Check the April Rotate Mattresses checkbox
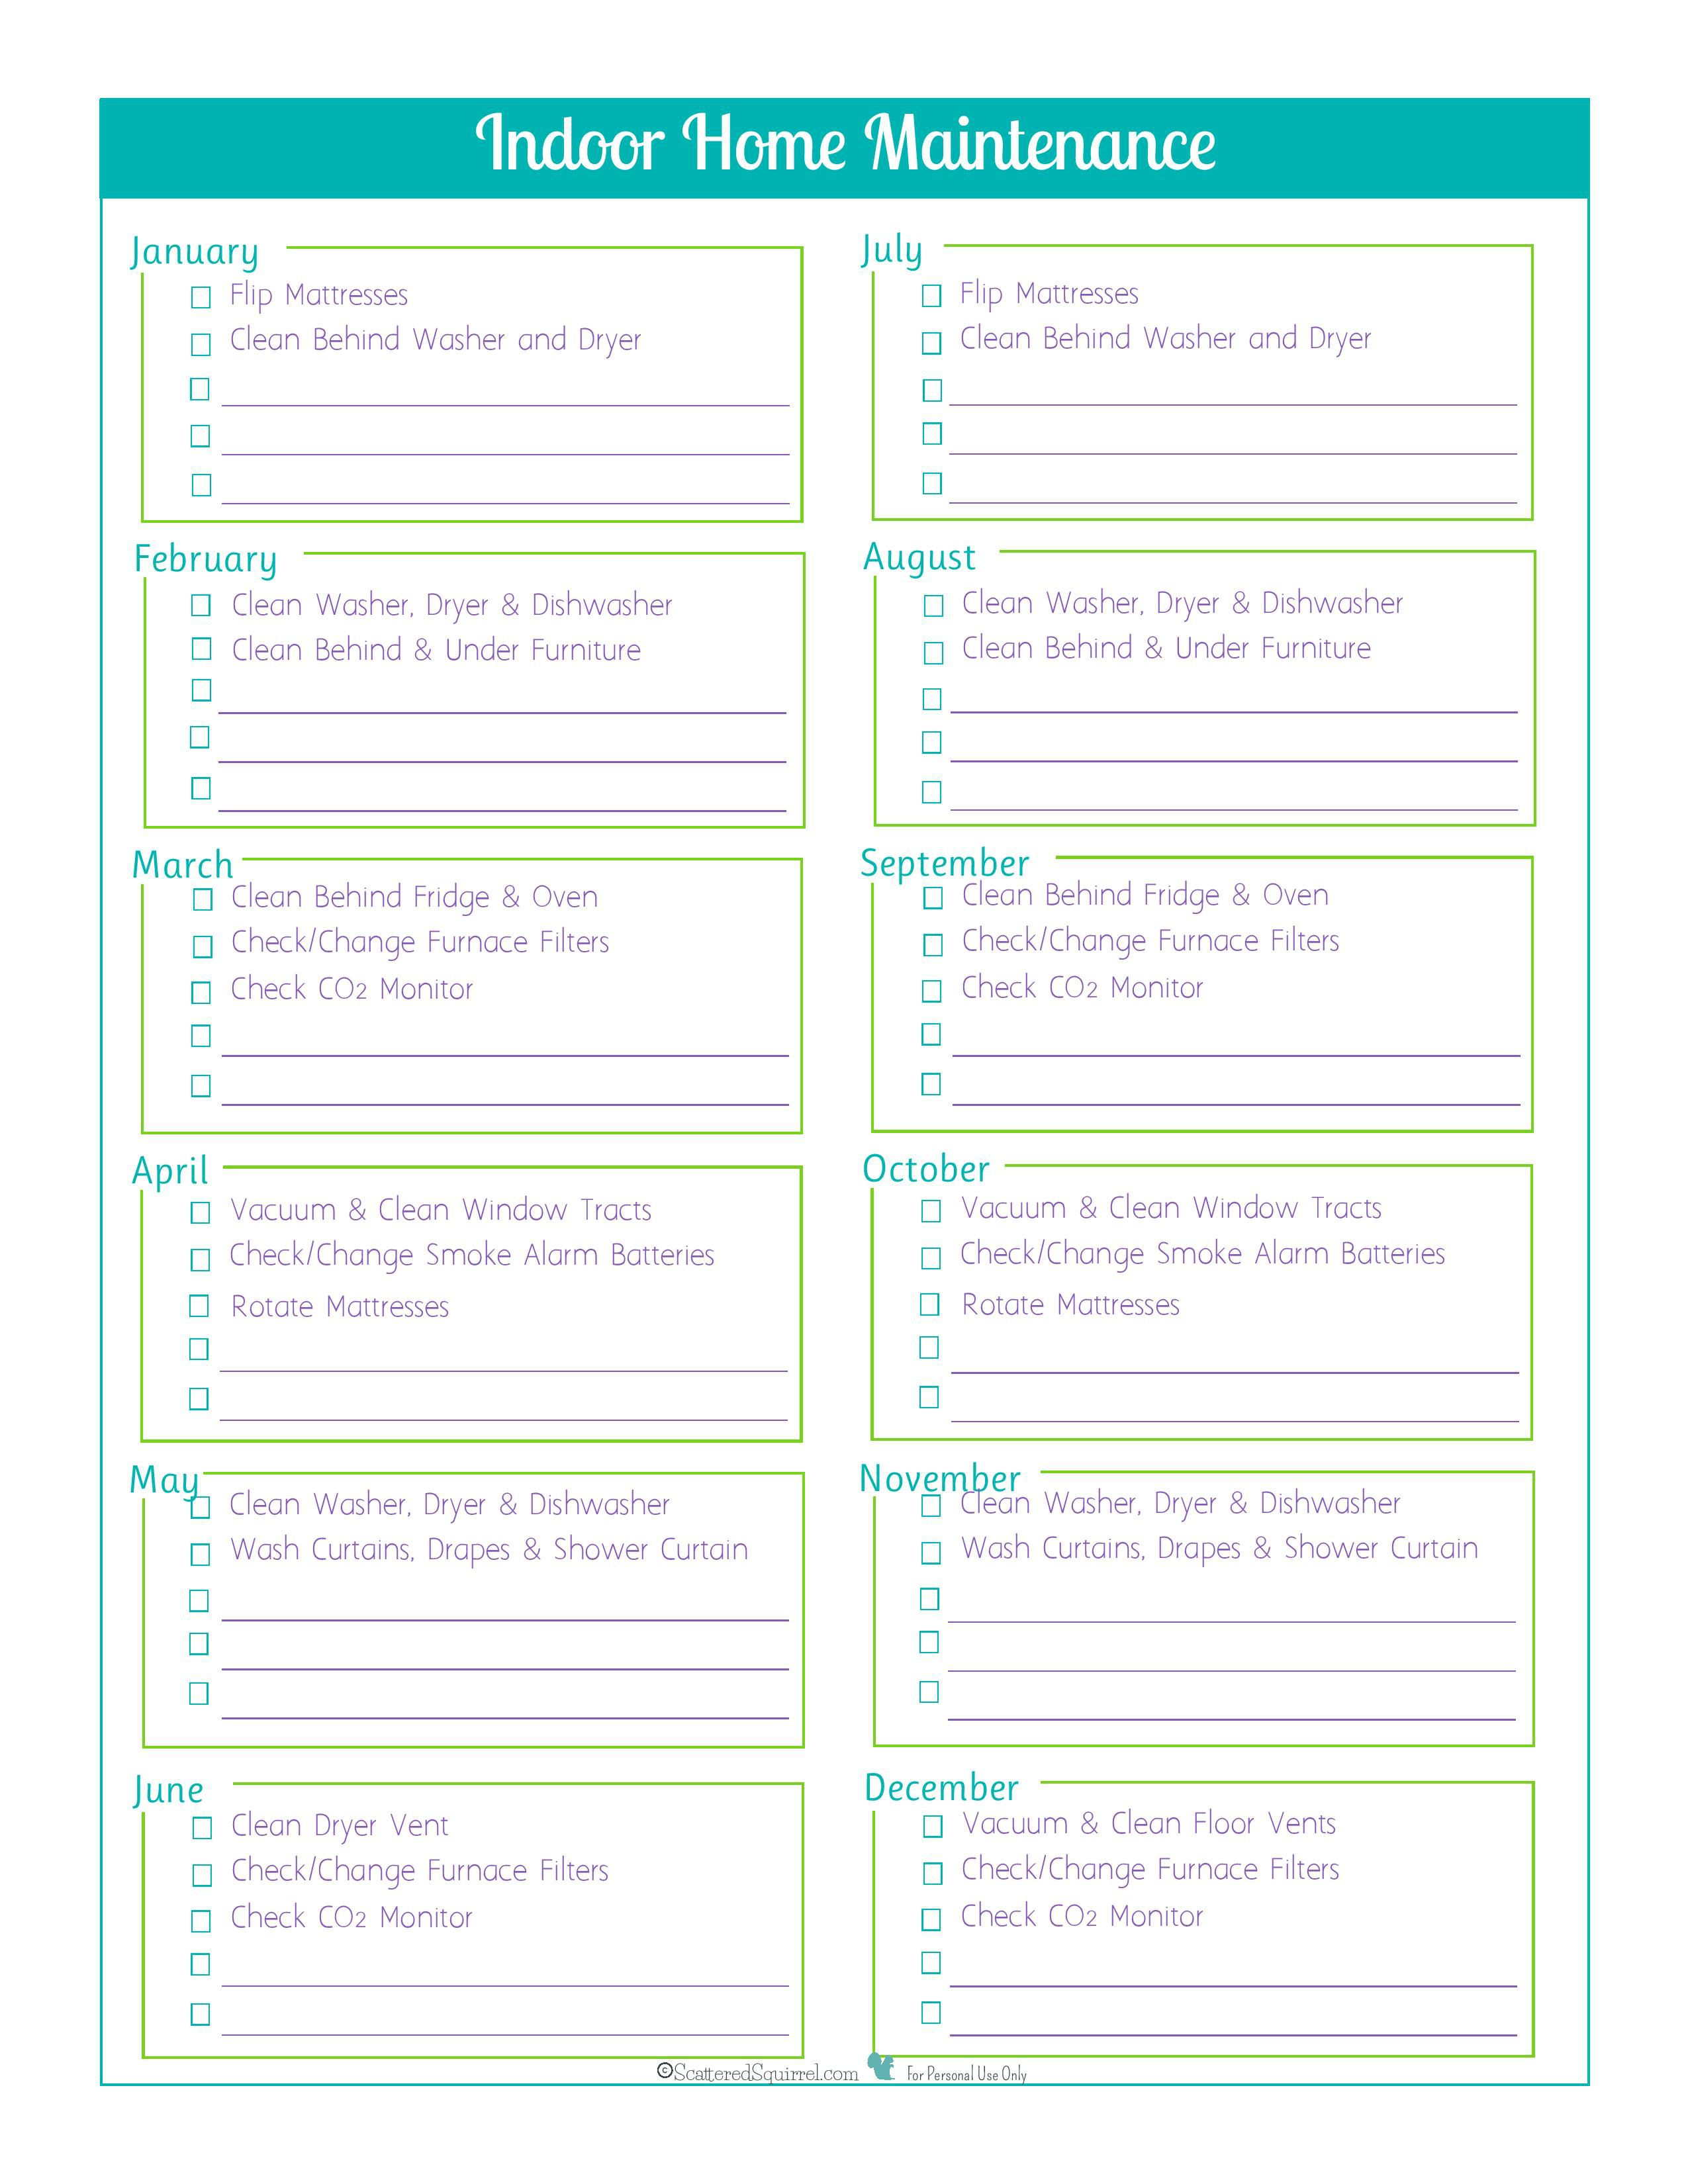Image resolution: width=1688 pixels, height=2184 pixels. [199, 1299]
